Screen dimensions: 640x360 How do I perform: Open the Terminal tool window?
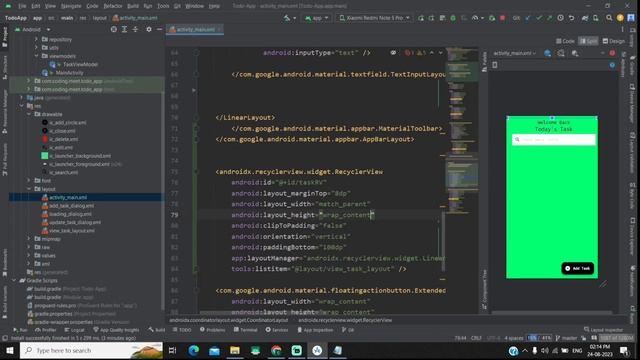[x=245, y=330]
